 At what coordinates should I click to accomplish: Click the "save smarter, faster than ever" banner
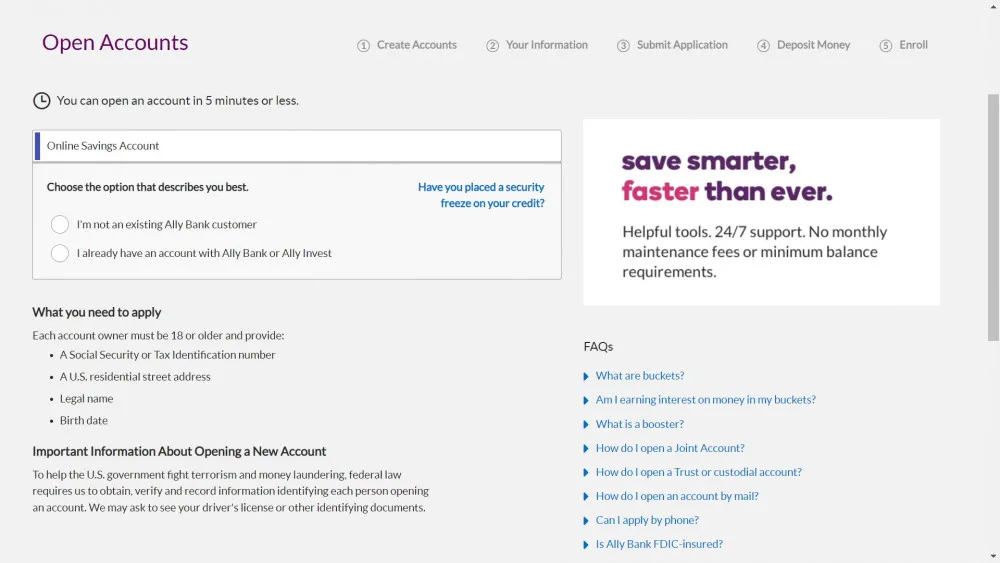point(761,212)
